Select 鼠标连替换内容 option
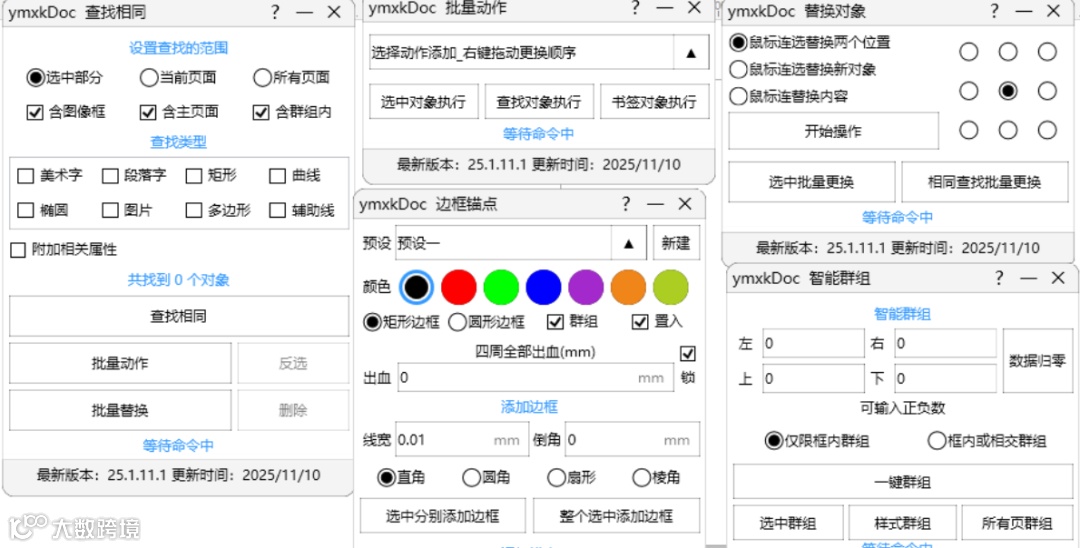Viewport: 1080px width, 548px height. click(789, 96)
